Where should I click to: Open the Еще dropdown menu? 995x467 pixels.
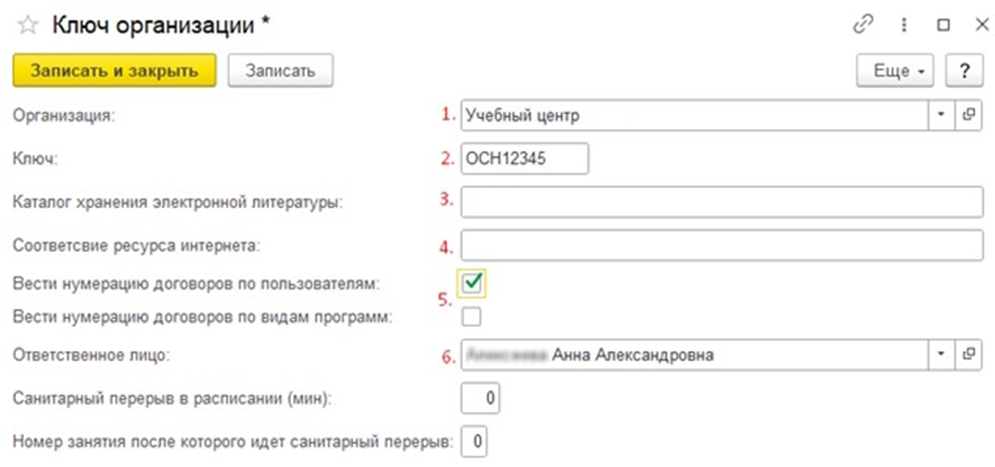pyautogui.click(x=896, y=71)
